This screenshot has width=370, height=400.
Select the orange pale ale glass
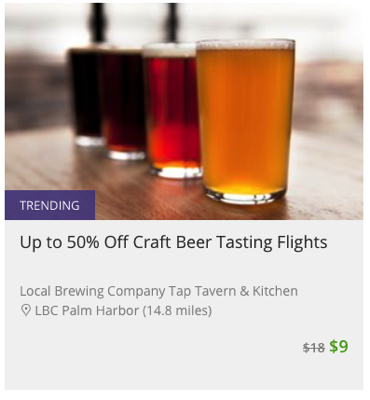[x=246, y=122]
